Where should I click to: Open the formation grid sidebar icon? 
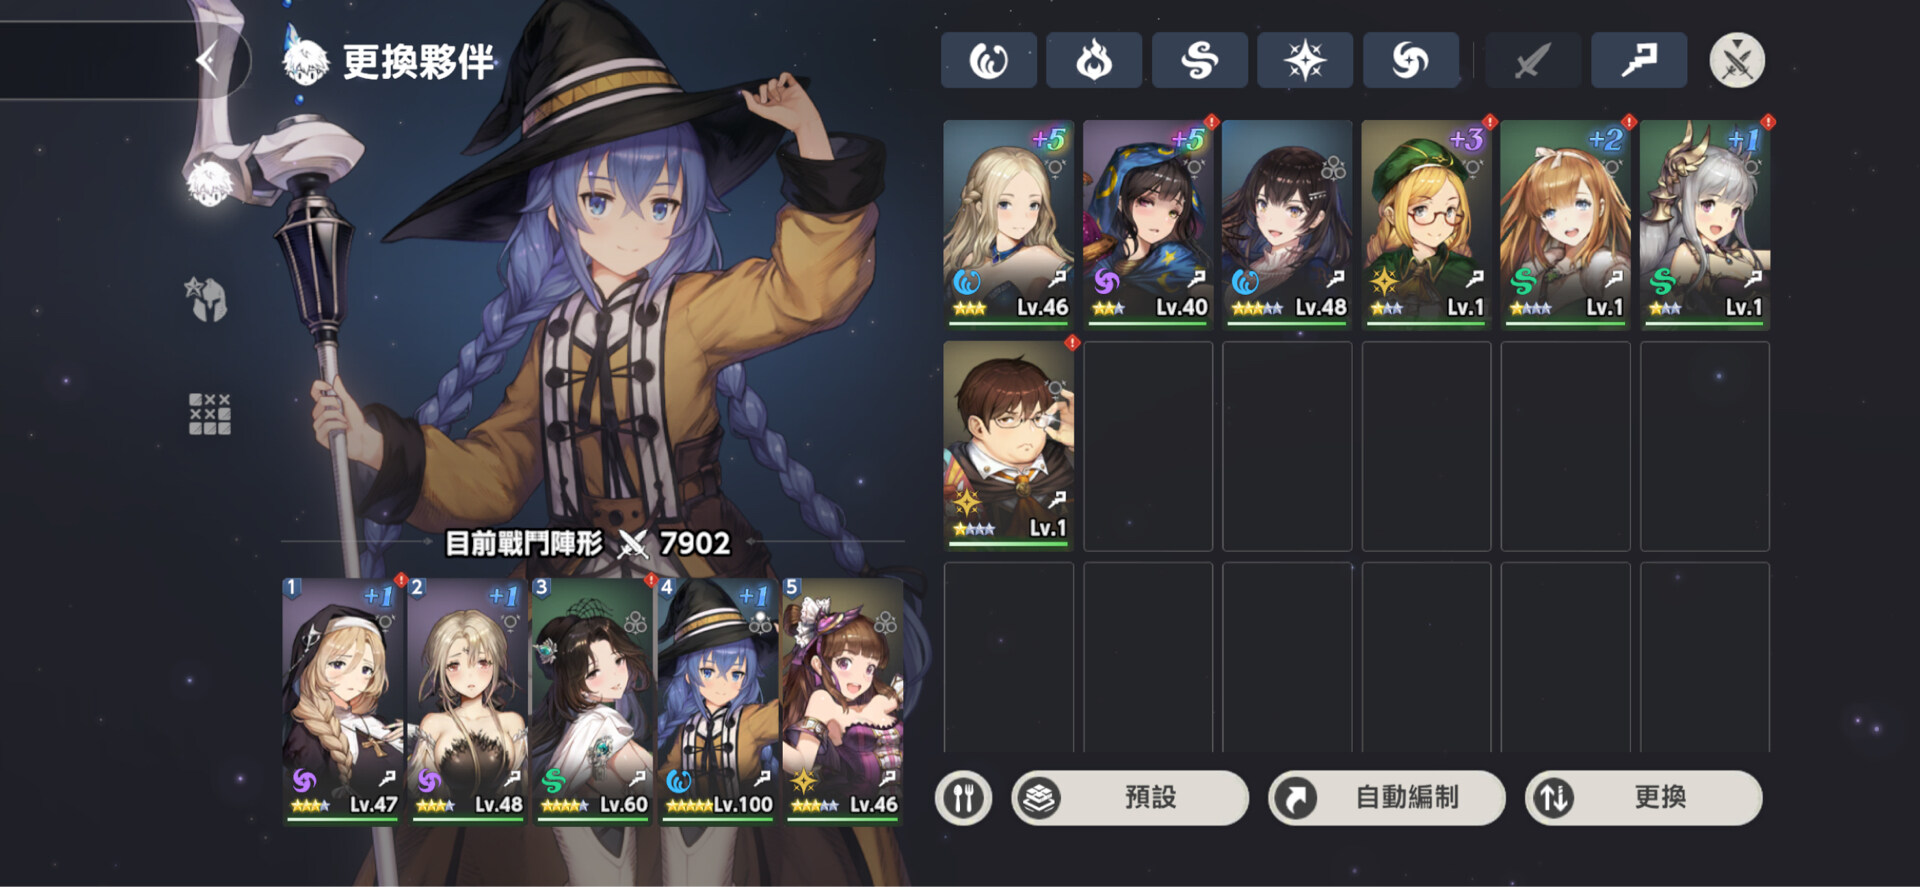point(209,413)
